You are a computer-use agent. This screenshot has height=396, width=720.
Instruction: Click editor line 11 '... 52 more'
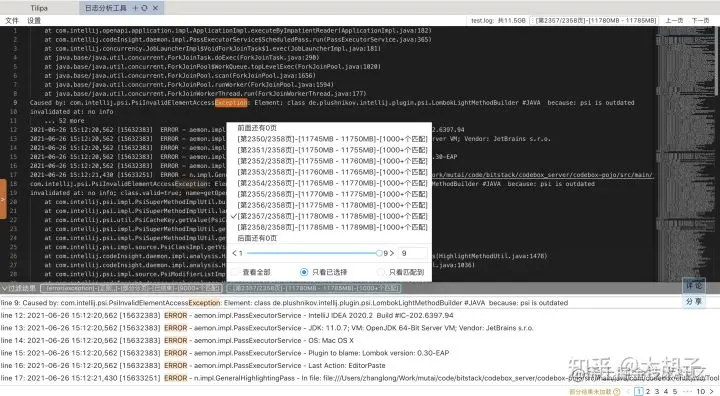[65, 120]
